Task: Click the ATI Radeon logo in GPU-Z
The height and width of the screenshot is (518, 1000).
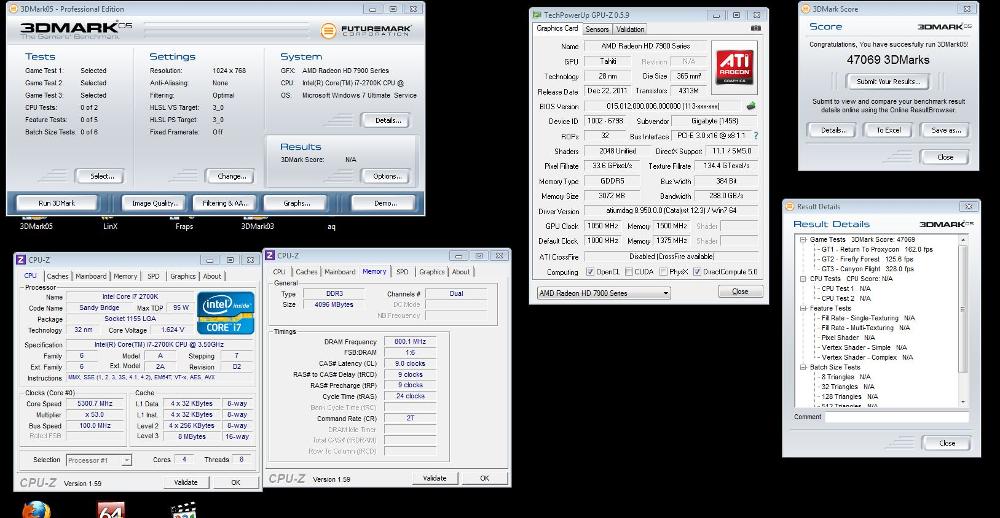Action: pos(734,68)
